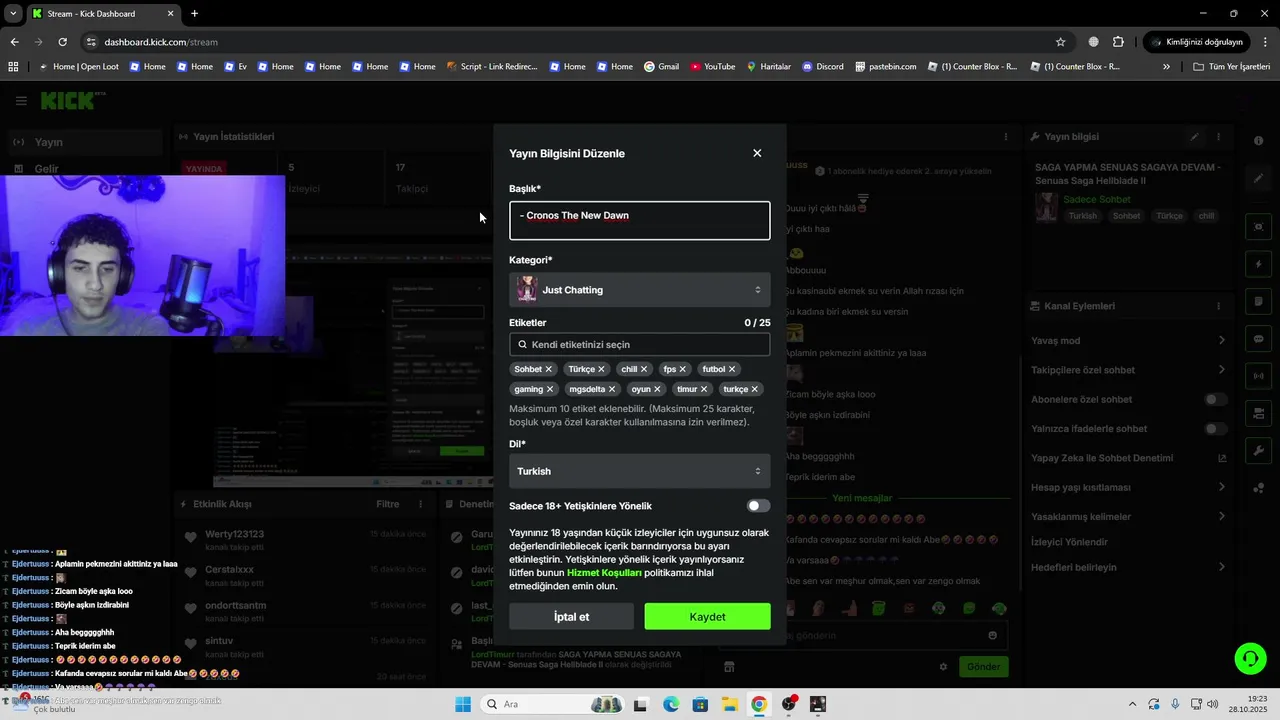Remove the futbol tag

(x=732, y=369)
